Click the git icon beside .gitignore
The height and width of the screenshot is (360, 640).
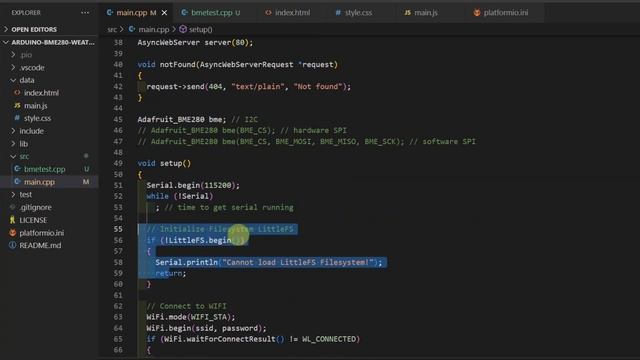click(x=13, y=207)
